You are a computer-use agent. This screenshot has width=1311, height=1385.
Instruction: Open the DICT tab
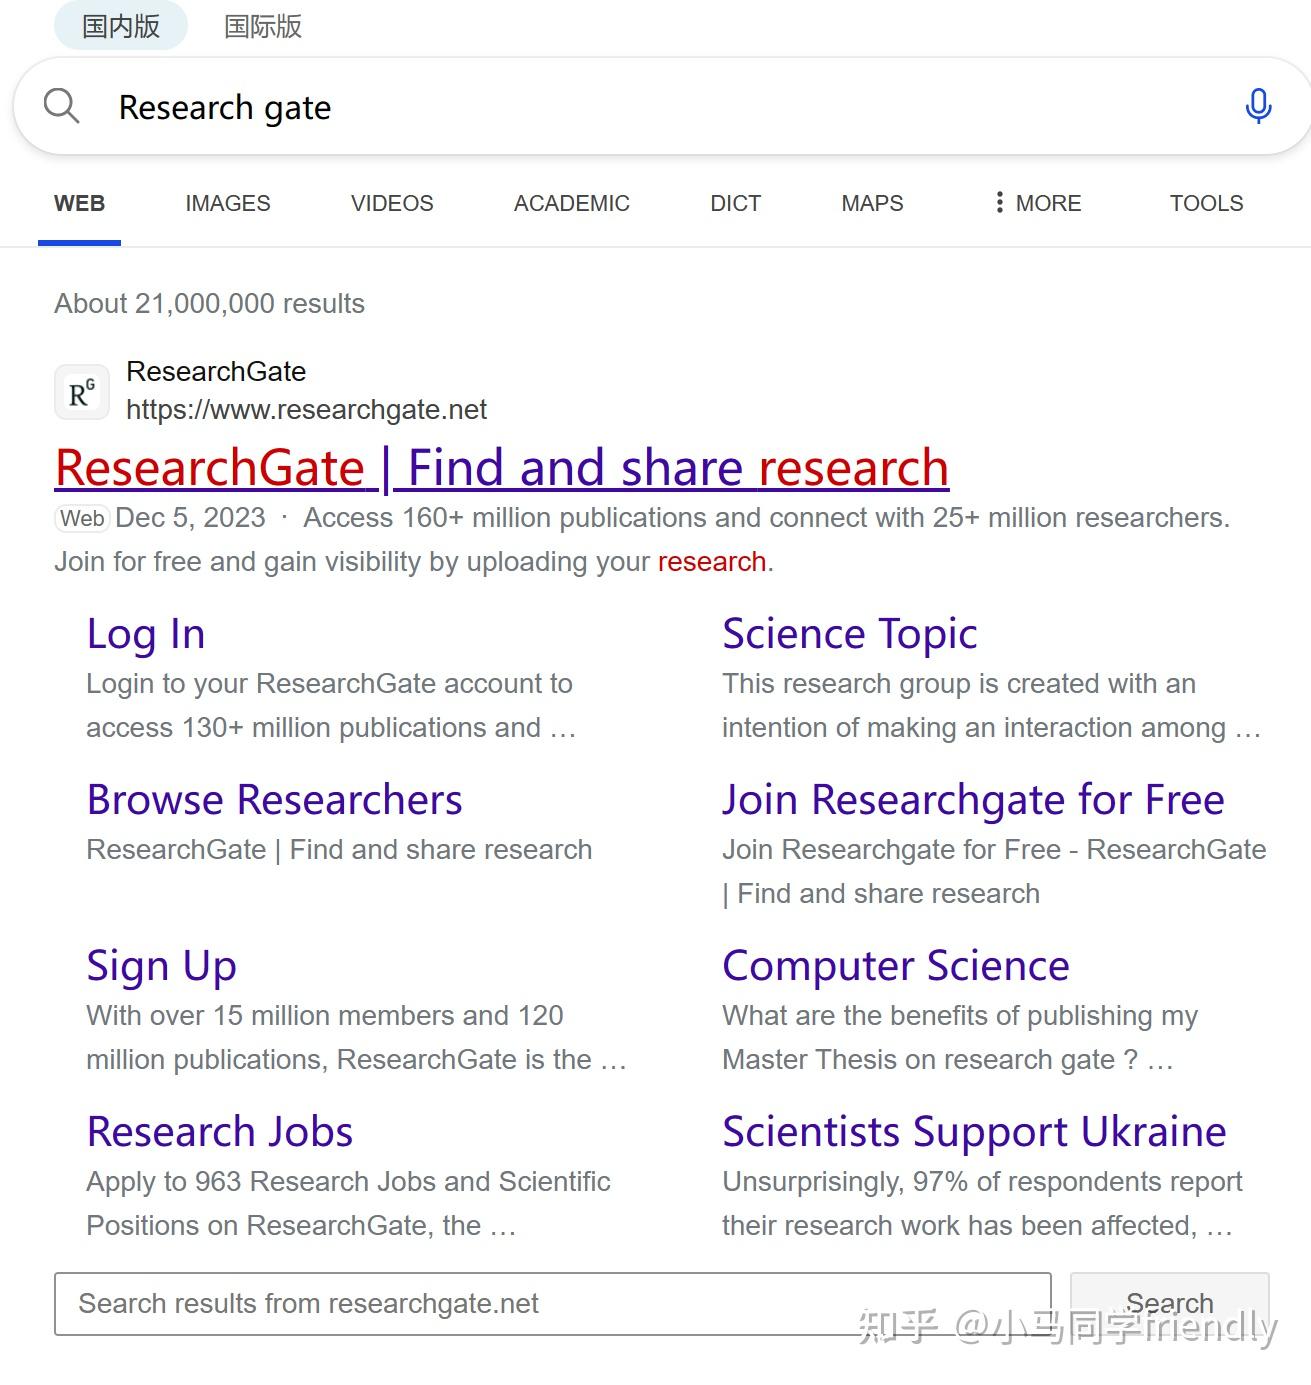735,202
